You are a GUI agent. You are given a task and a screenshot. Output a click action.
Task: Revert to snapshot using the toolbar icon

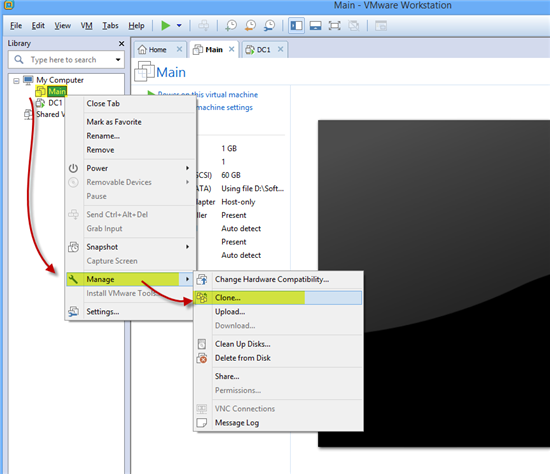250,26
